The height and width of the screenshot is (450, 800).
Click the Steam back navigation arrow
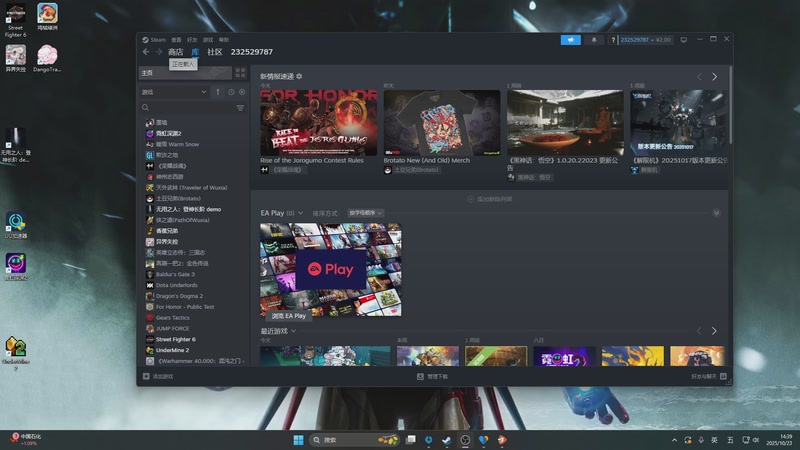[x=146, y=52]
